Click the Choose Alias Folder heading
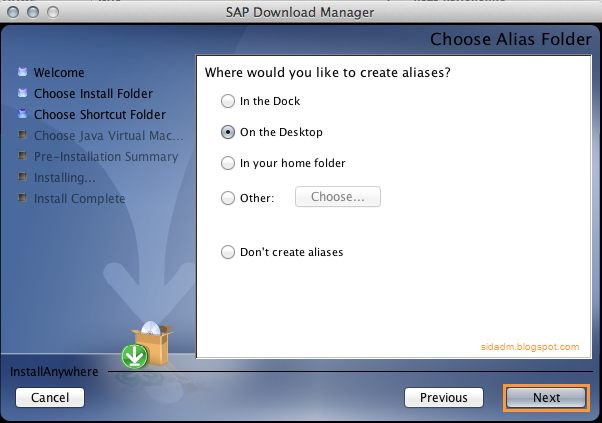The image size is (602, 423). pyautogui.click(x=511, y=39)
